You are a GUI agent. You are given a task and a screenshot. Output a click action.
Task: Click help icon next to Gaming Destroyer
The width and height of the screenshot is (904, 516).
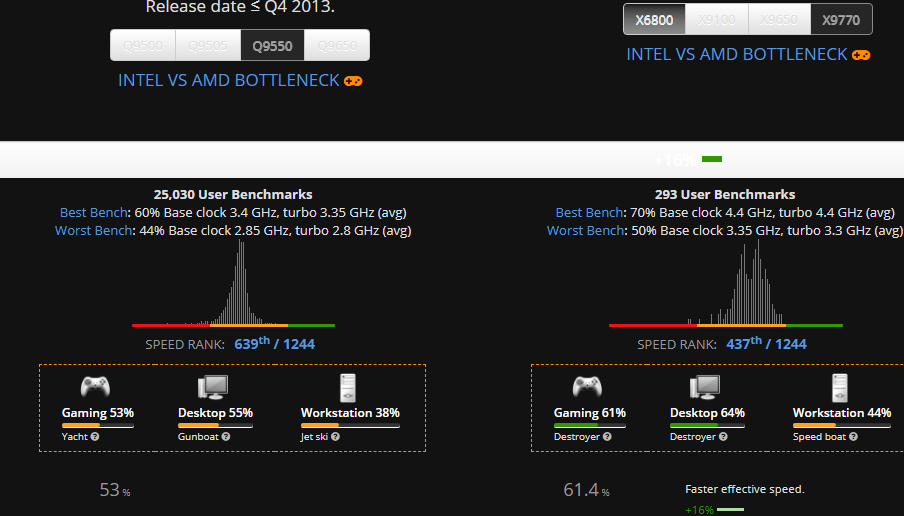click(607, 436)
